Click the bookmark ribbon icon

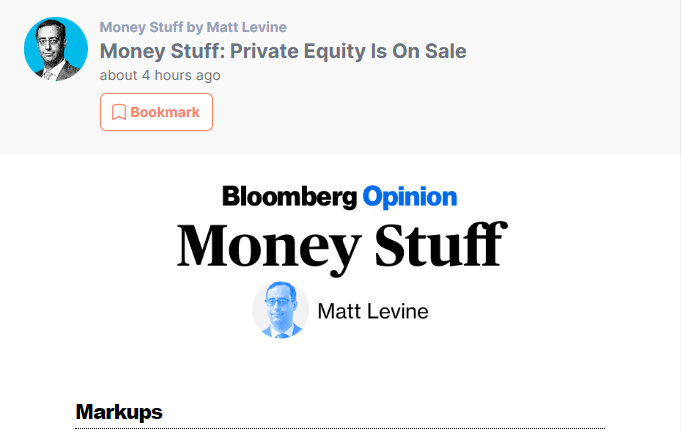point(119,112)
